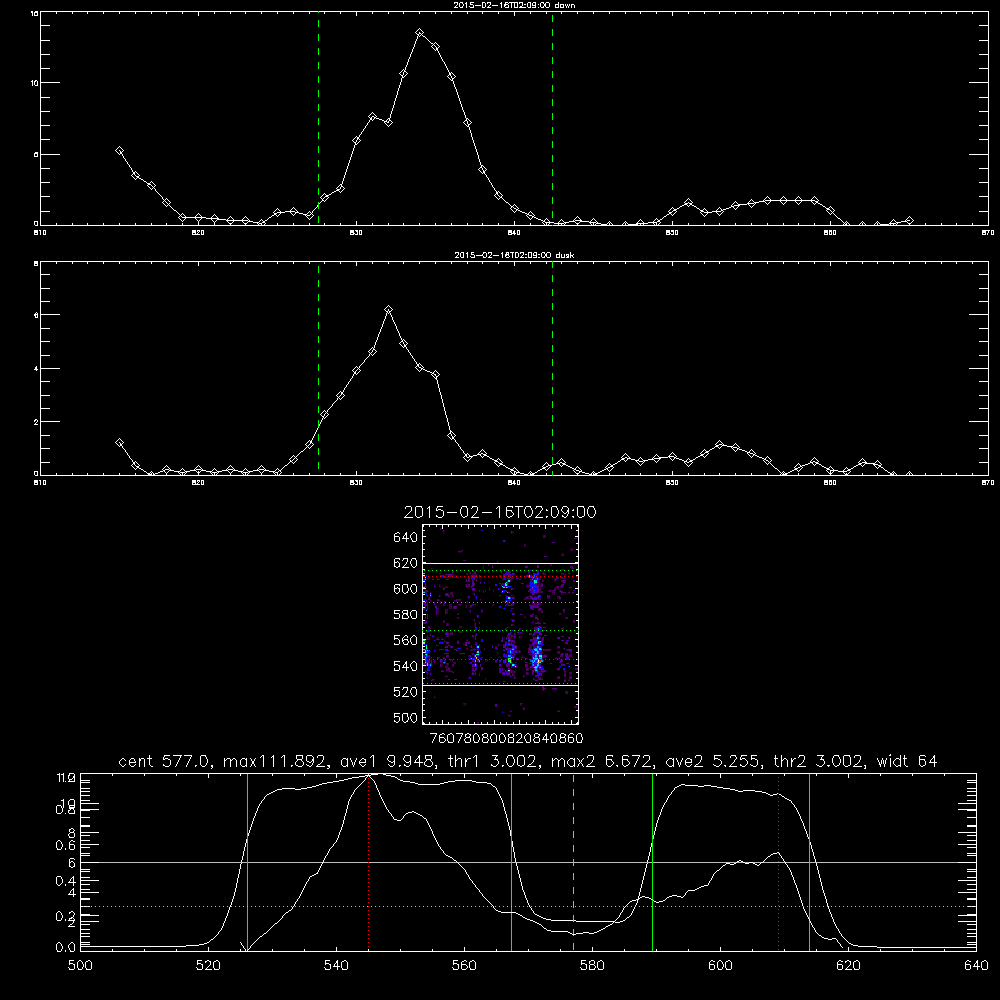The width and height of the screenshot is (1000, 1000).
Task: Click the brightest emission blob near 540 in the spectrogram
Action: tap(537, 654)
